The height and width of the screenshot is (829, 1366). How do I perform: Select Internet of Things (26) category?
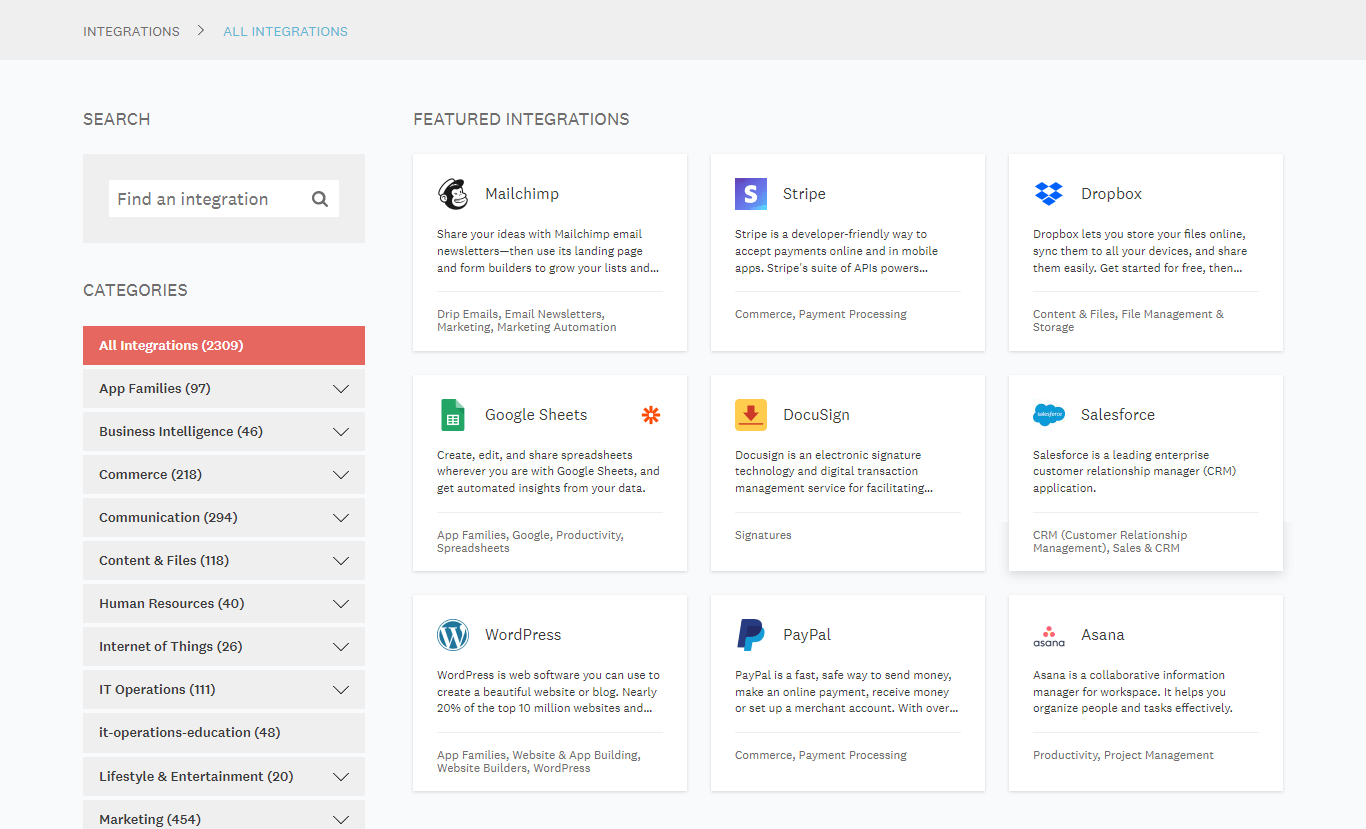[224, 646]
